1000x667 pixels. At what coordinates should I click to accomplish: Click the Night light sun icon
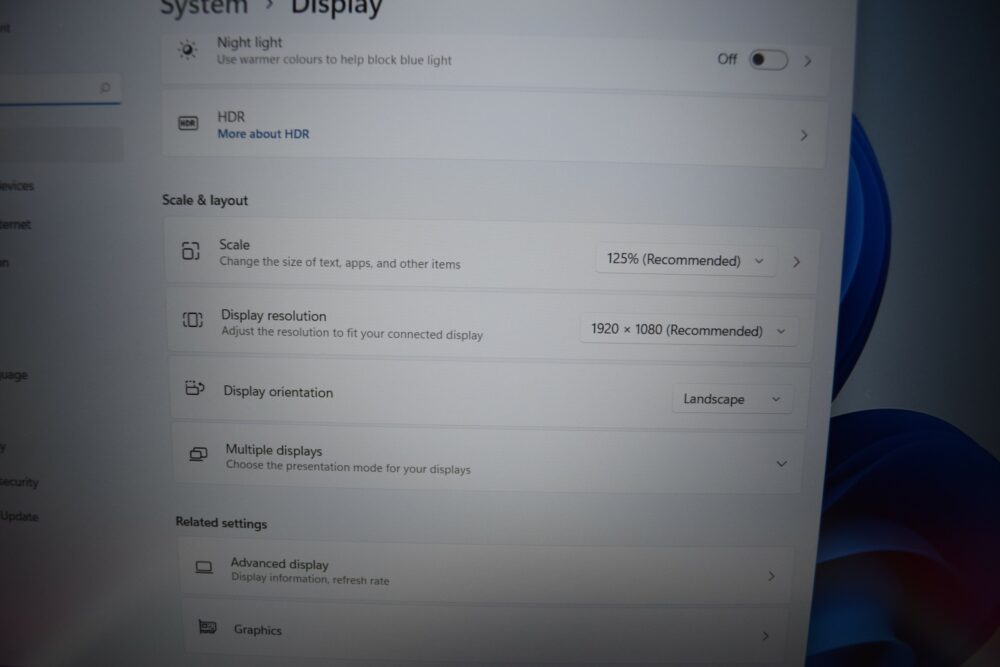[x=187, y=50]
